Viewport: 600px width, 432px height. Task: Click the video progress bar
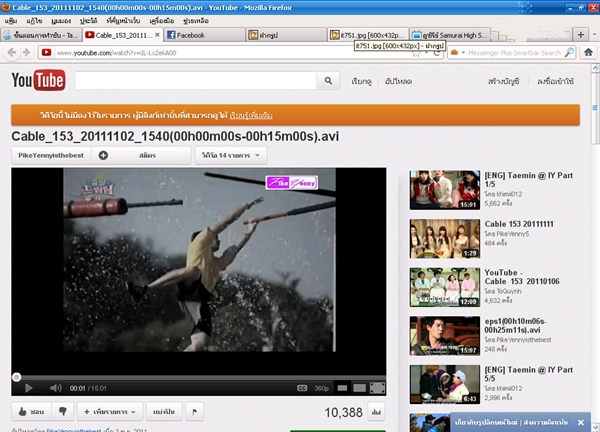click(199, 377)
